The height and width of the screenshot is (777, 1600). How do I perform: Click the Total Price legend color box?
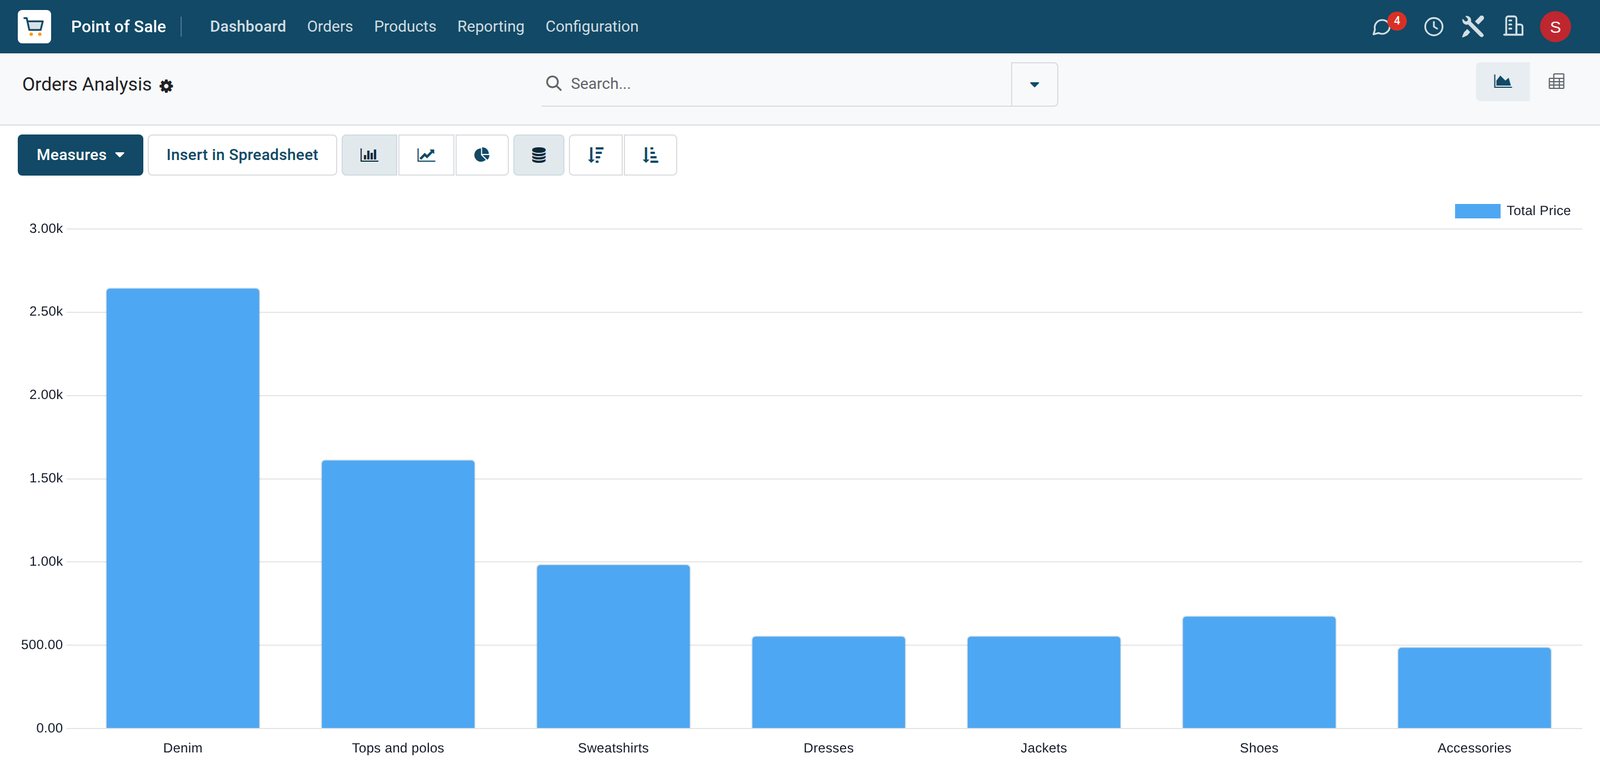[x=1477, y=211]
